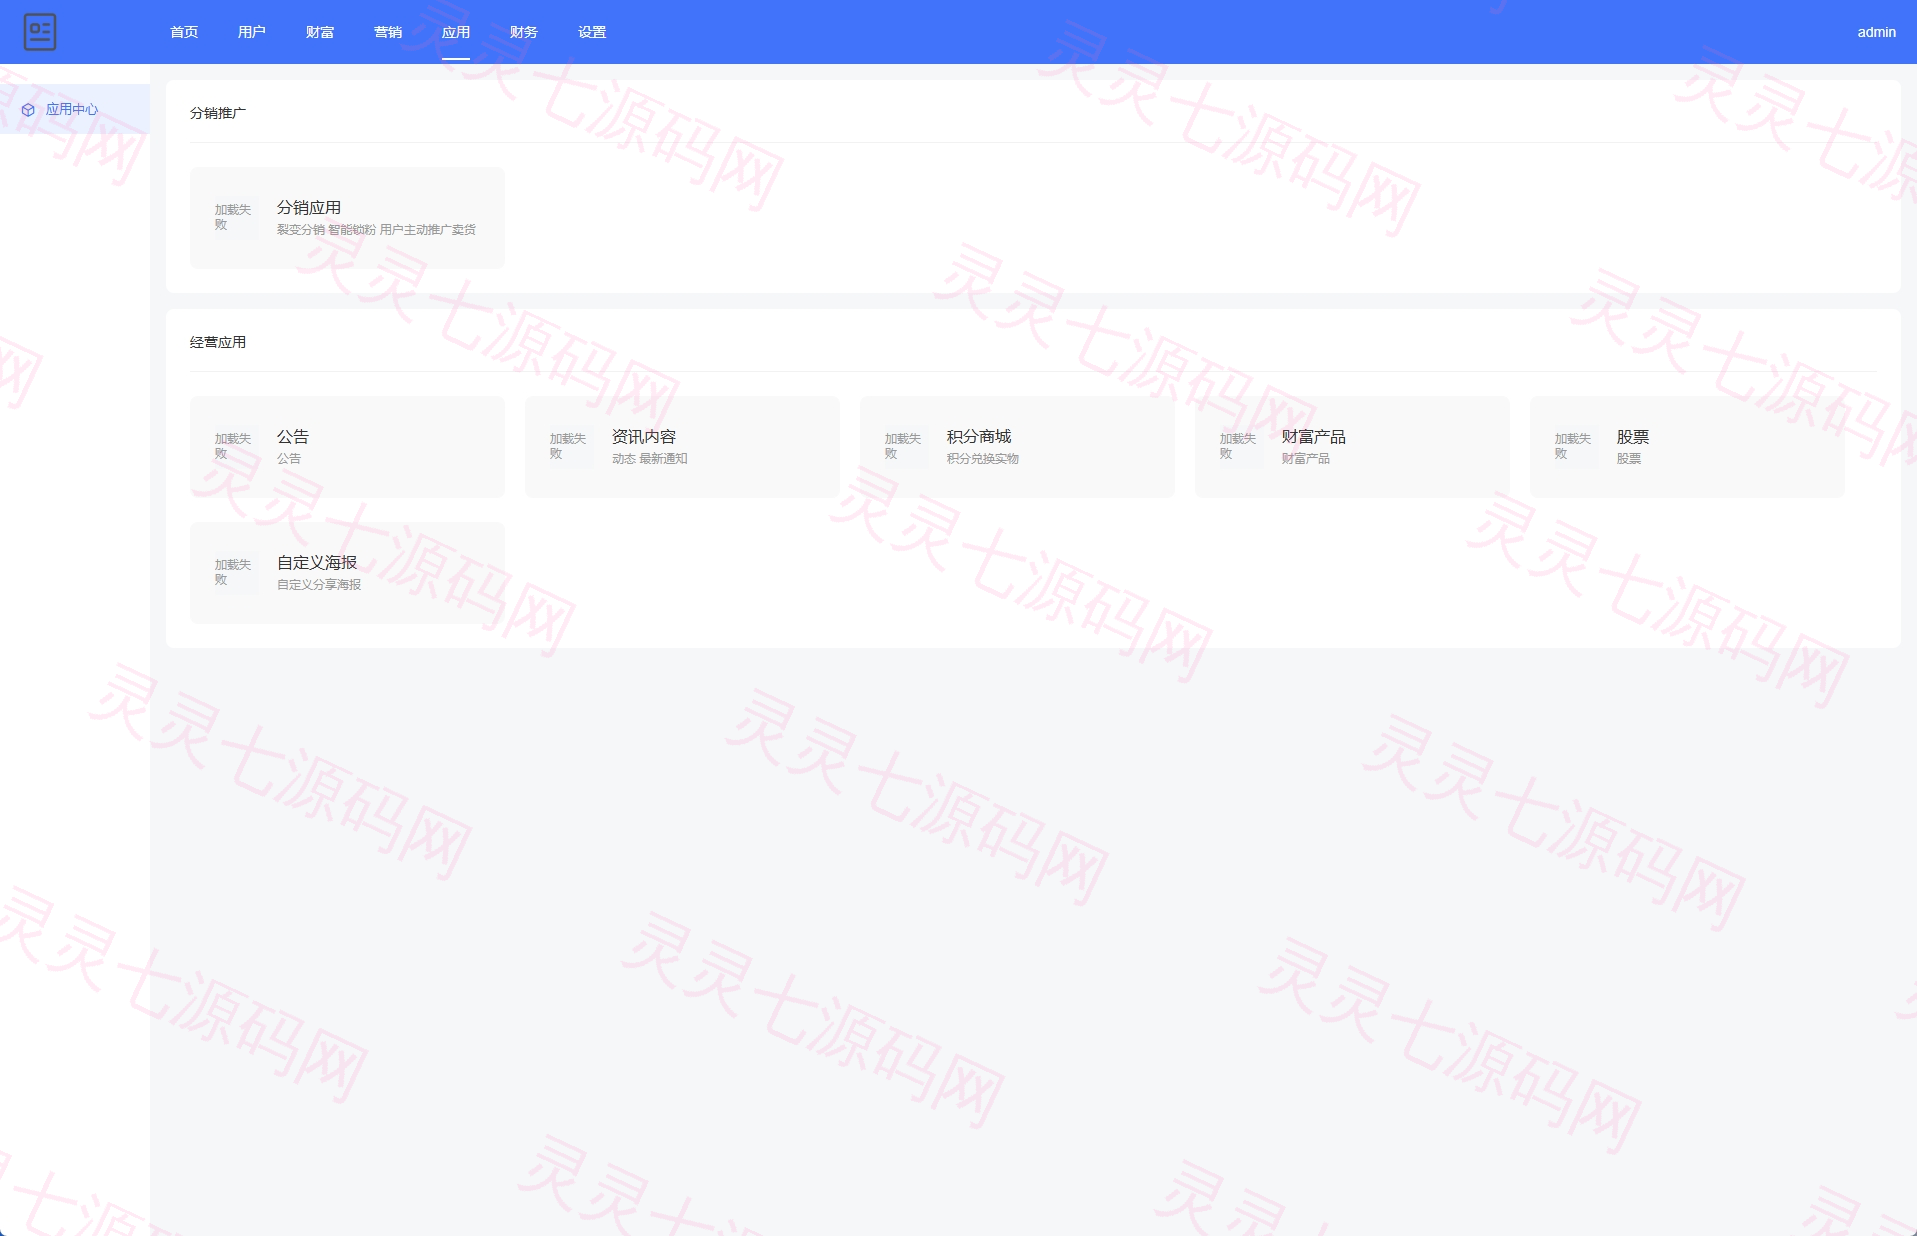The image size is (1917, 1236).
Task: Open the admin user menu
Action: point(1876,32)
